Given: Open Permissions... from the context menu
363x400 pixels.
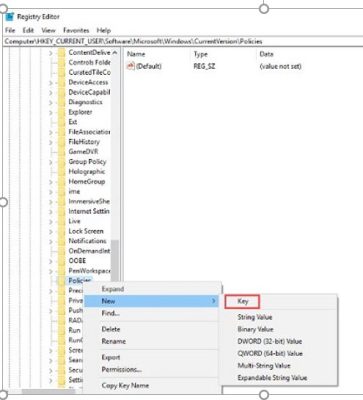Looking at the screenshot, I should point(122,369).
